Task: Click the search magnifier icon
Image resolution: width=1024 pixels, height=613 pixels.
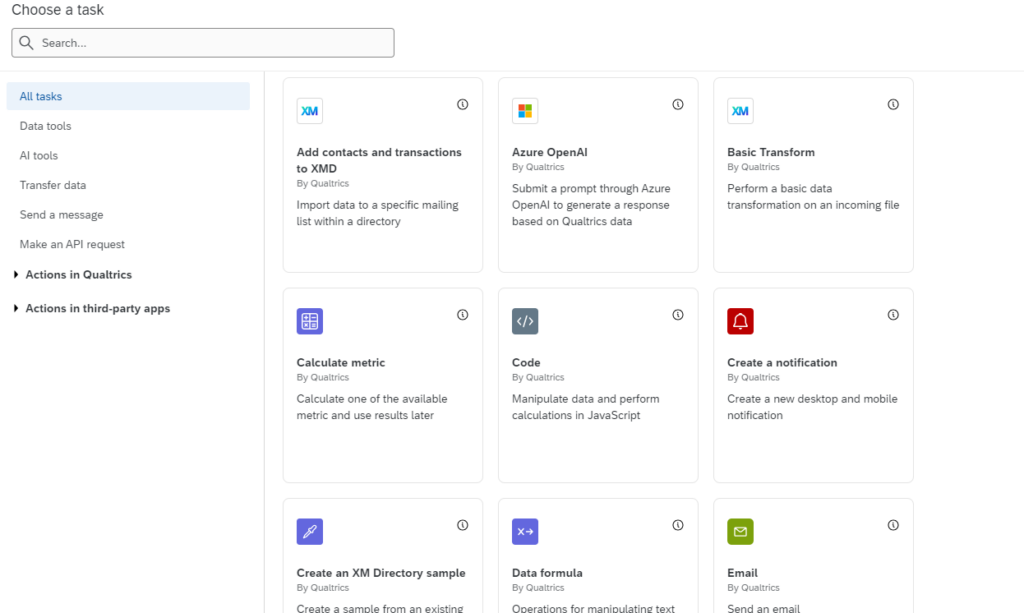Action: click(26, 42)
